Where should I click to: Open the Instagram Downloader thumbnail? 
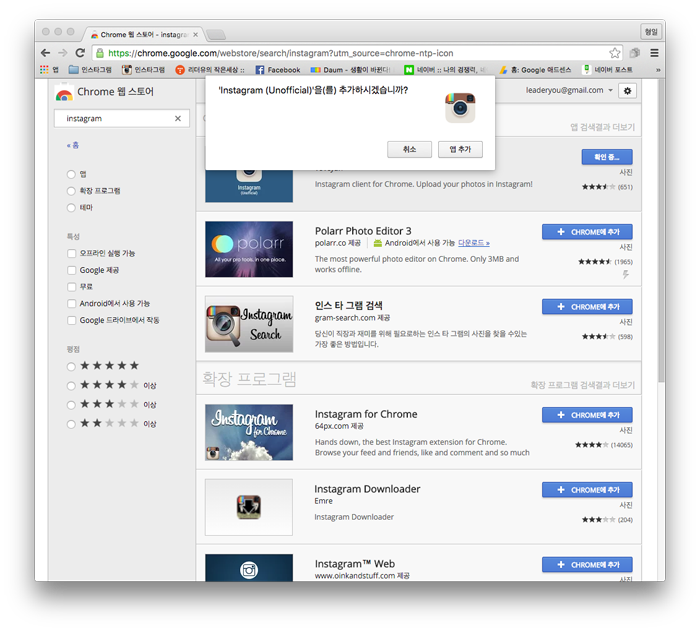(x=249, y=507)
